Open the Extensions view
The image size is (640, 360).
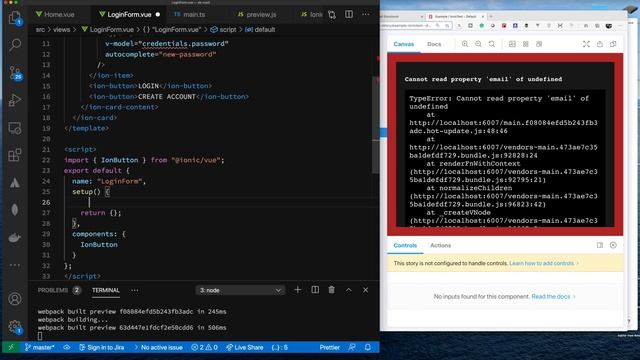(x=15, y=155)
